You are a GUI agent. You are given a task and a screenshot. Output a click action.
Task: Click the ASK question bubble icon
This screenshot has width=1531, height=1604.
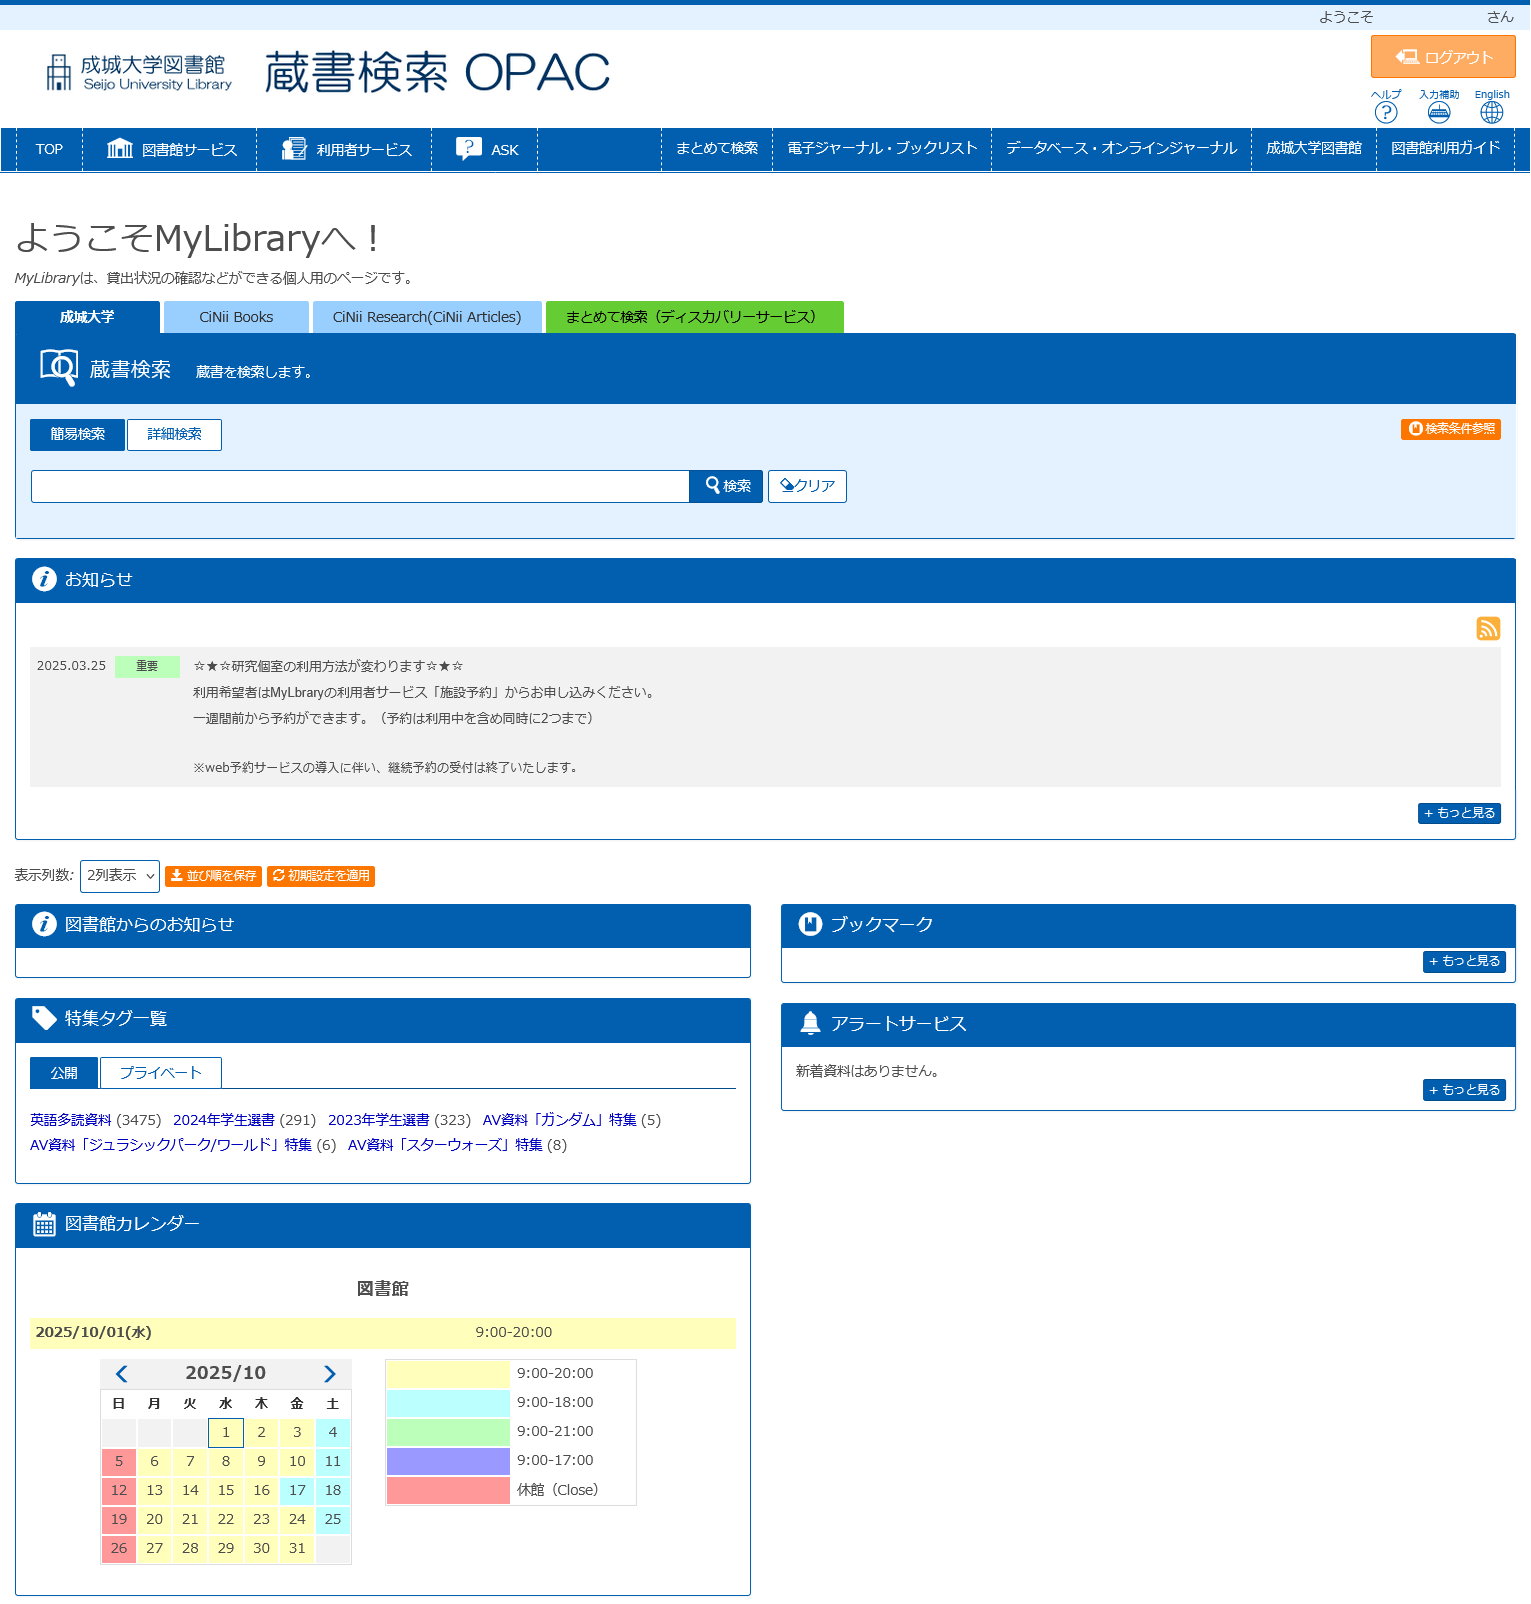tap(468, 149)
